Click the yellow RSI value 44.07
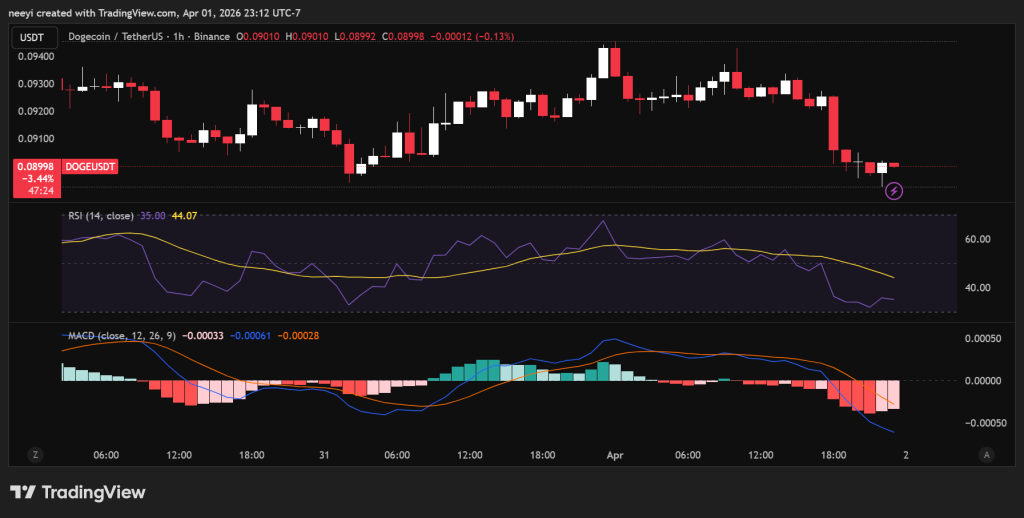Image resolution: width=1024 pixels, height=518 pixels. tap(185, 215)
